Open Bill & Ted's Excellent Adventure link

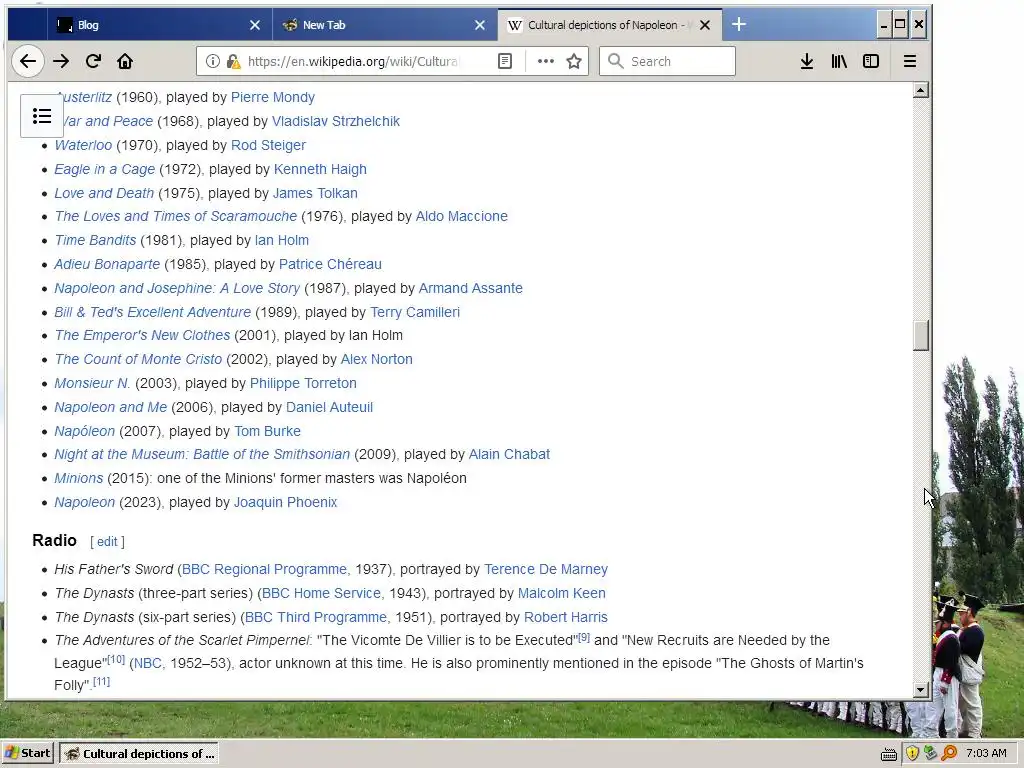click(152, 312)
